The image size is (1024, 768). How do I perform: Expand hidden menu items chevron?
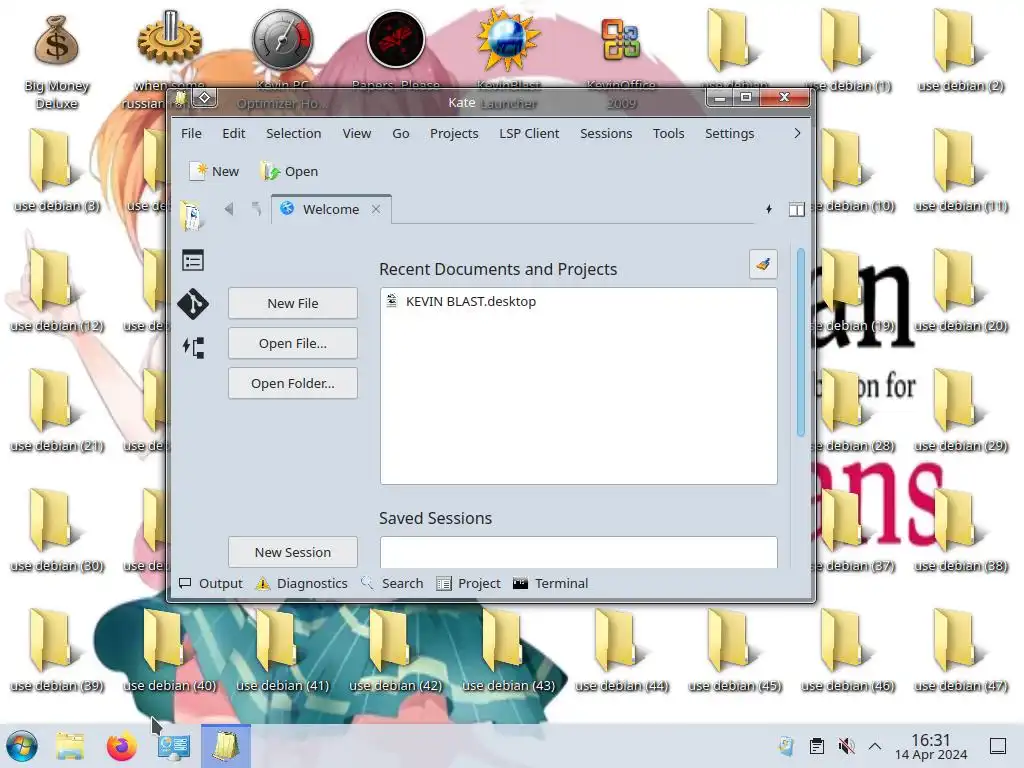click(797, 133)
